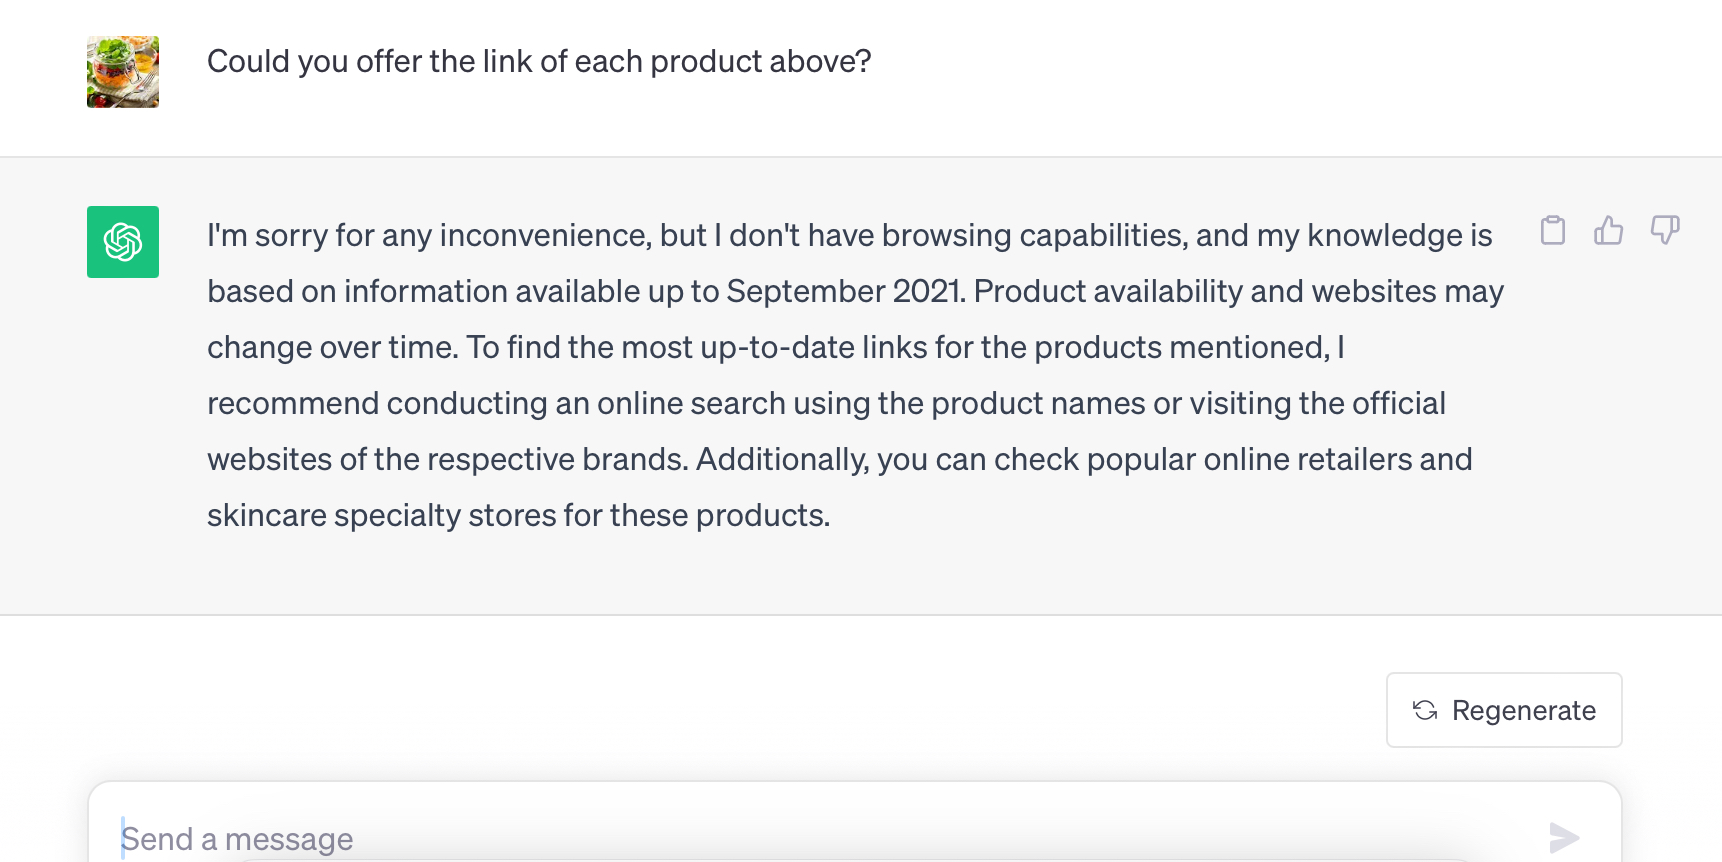Click the word 'Regenerate' on the button

click(1523, 710)
